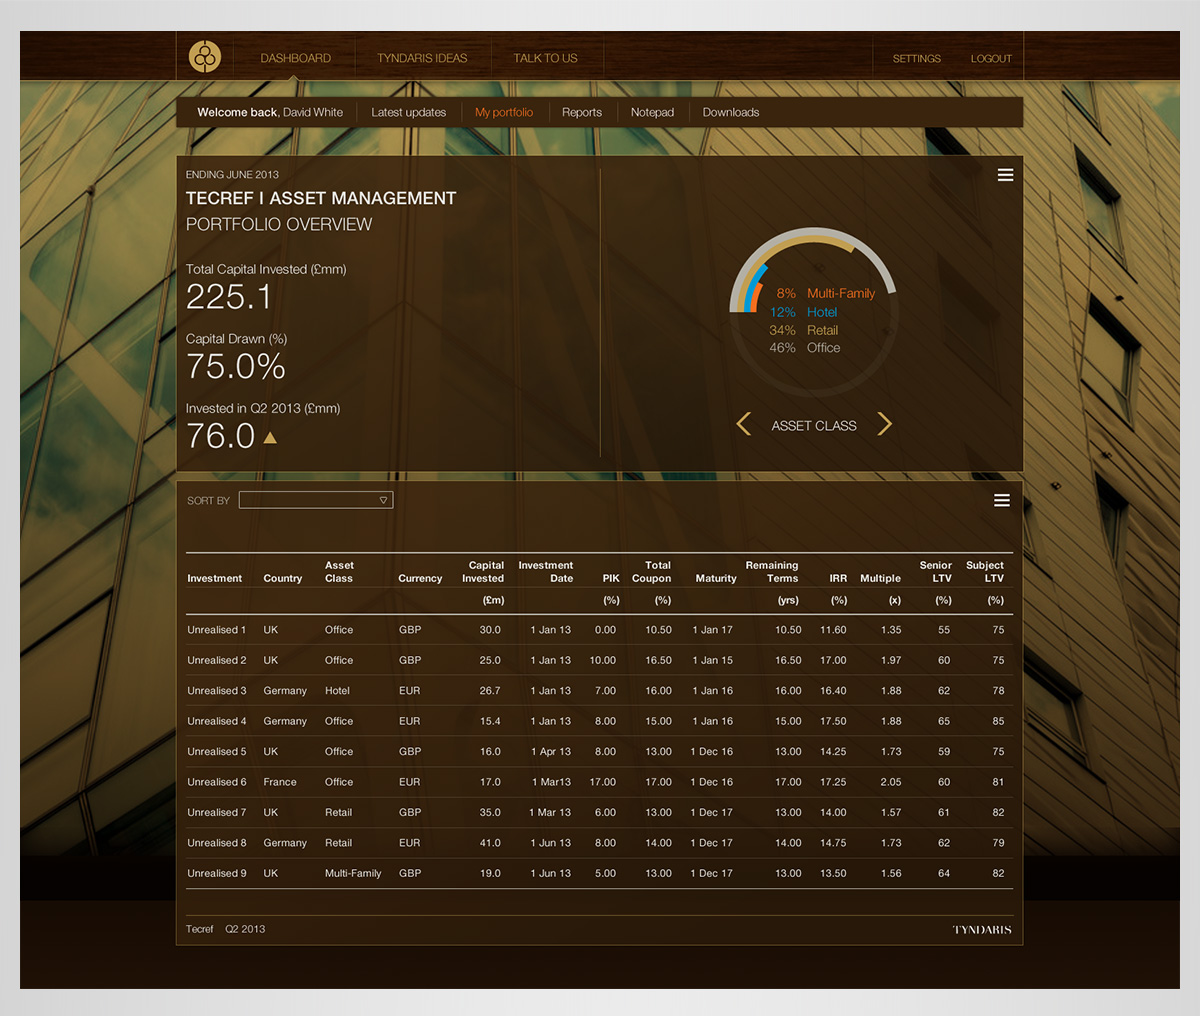The height and width of the screenshot is (1016, 1200).
Task: Select the My portfolio tab
Action: click(504, 112)
